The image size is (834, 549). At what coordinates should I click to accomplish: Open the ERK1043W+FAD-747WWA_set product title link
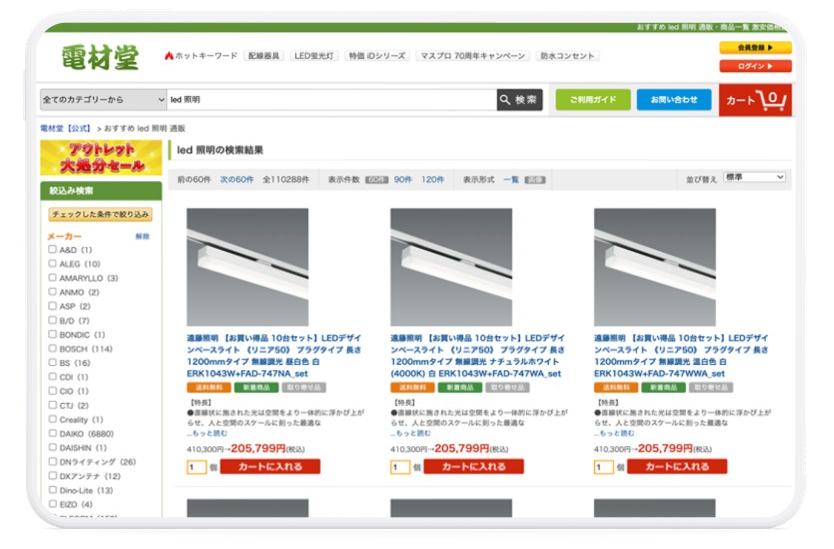point(681,355)
